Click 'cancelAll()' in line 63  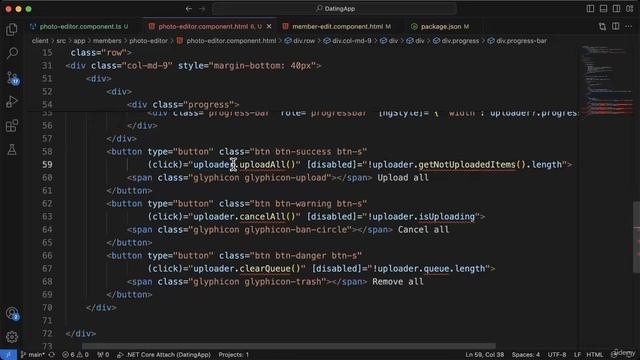267,217
